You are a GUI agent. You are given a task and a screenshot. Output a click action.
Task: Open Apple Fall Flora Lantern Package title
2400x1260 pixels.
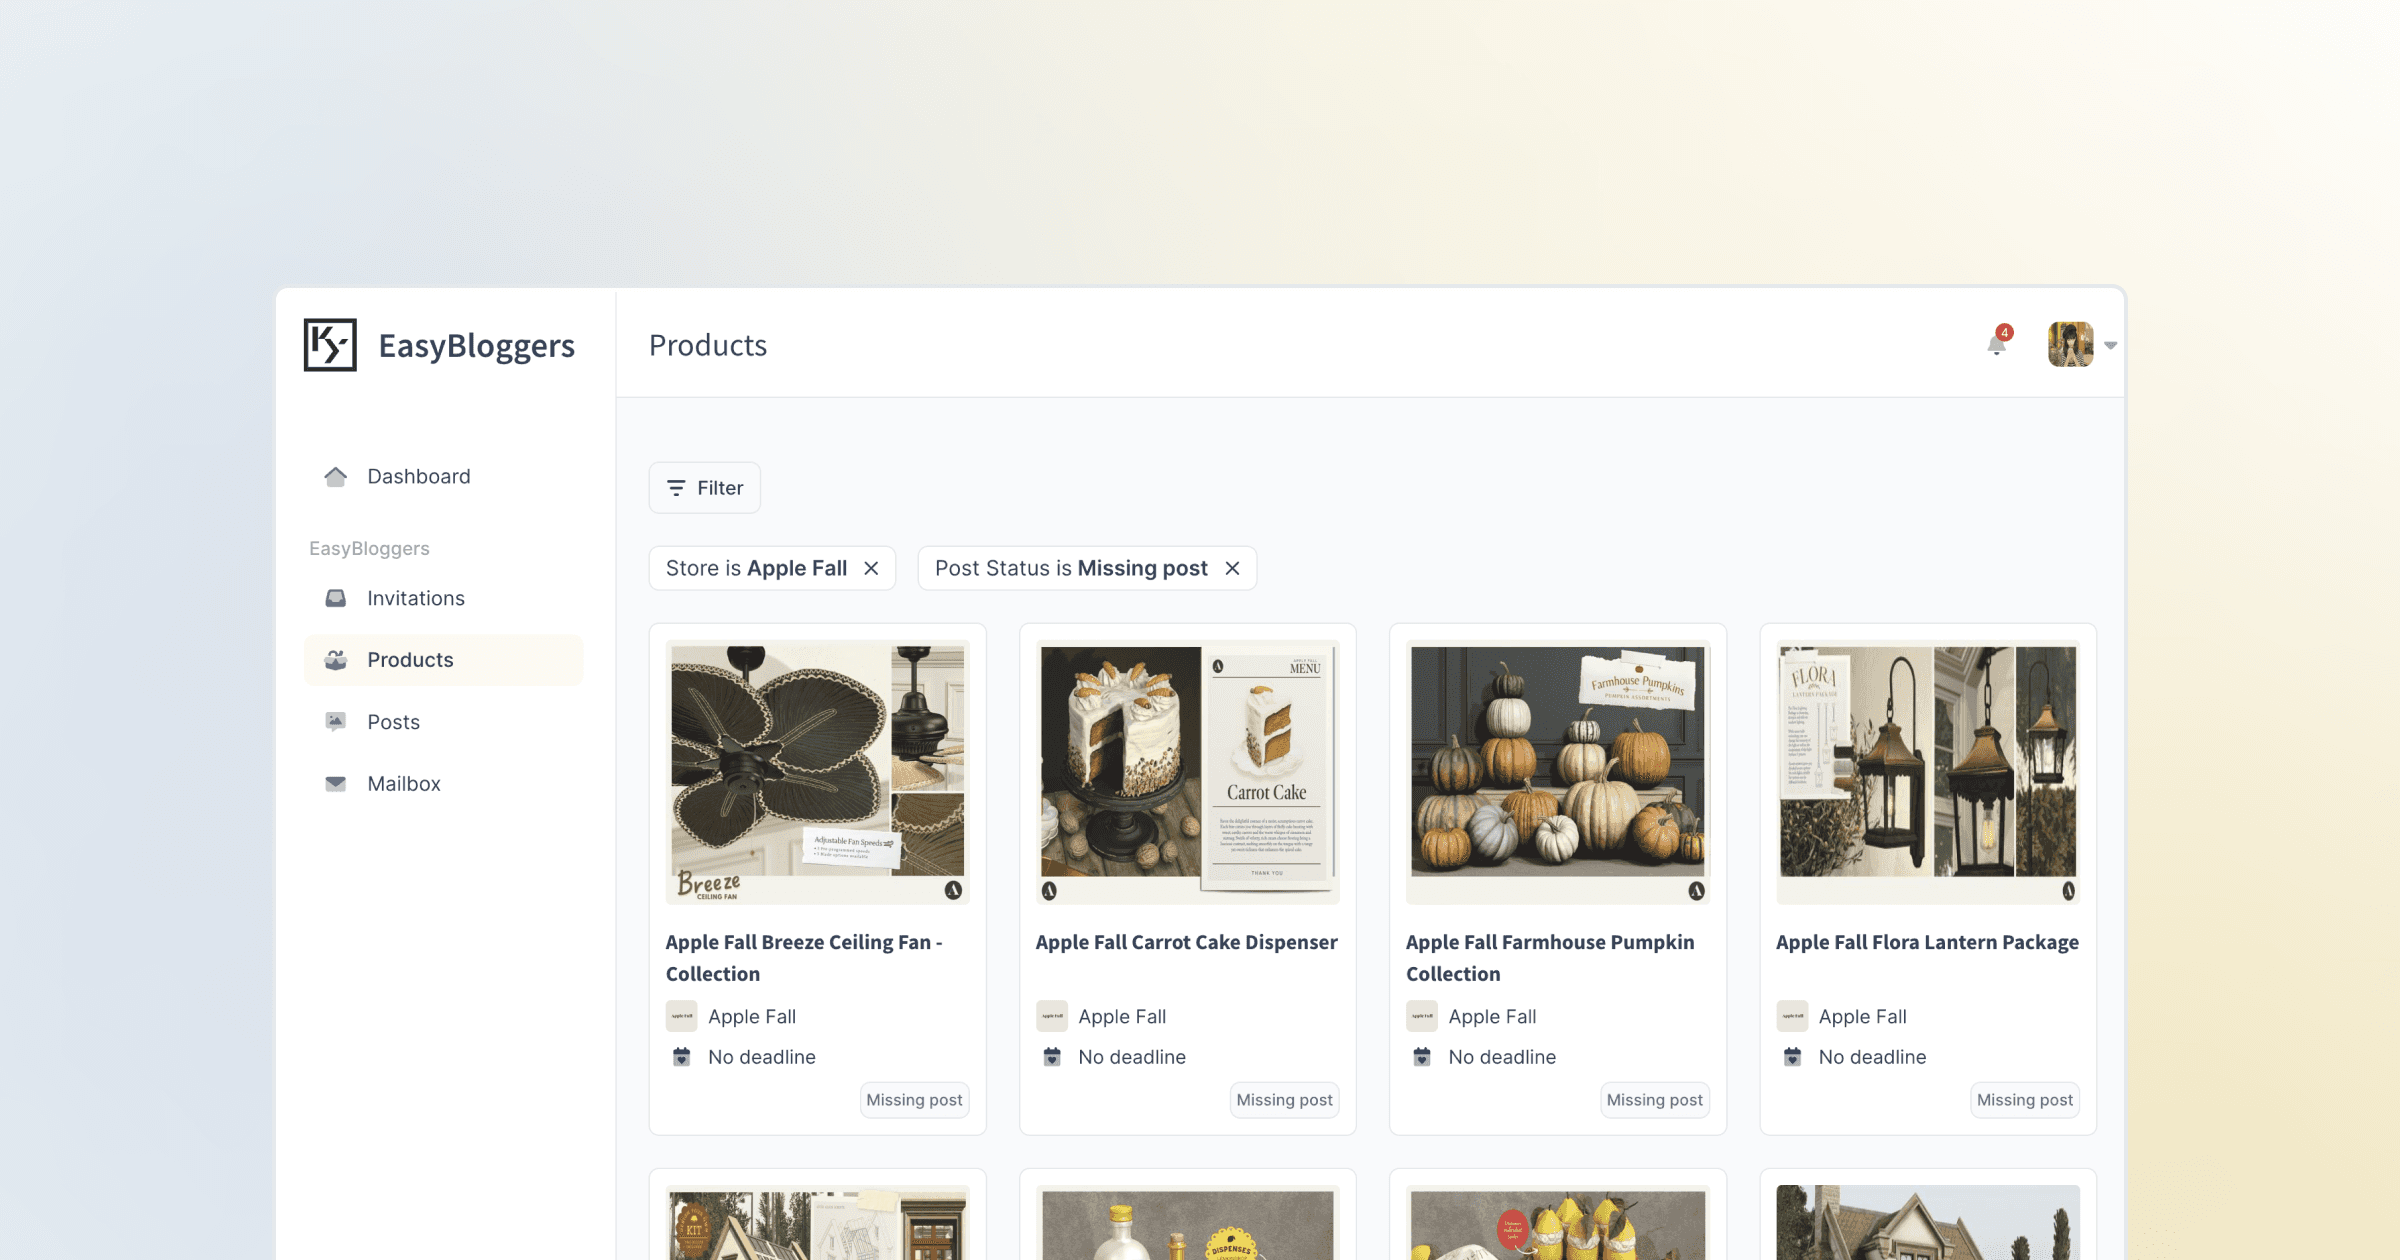[1927, 942]
